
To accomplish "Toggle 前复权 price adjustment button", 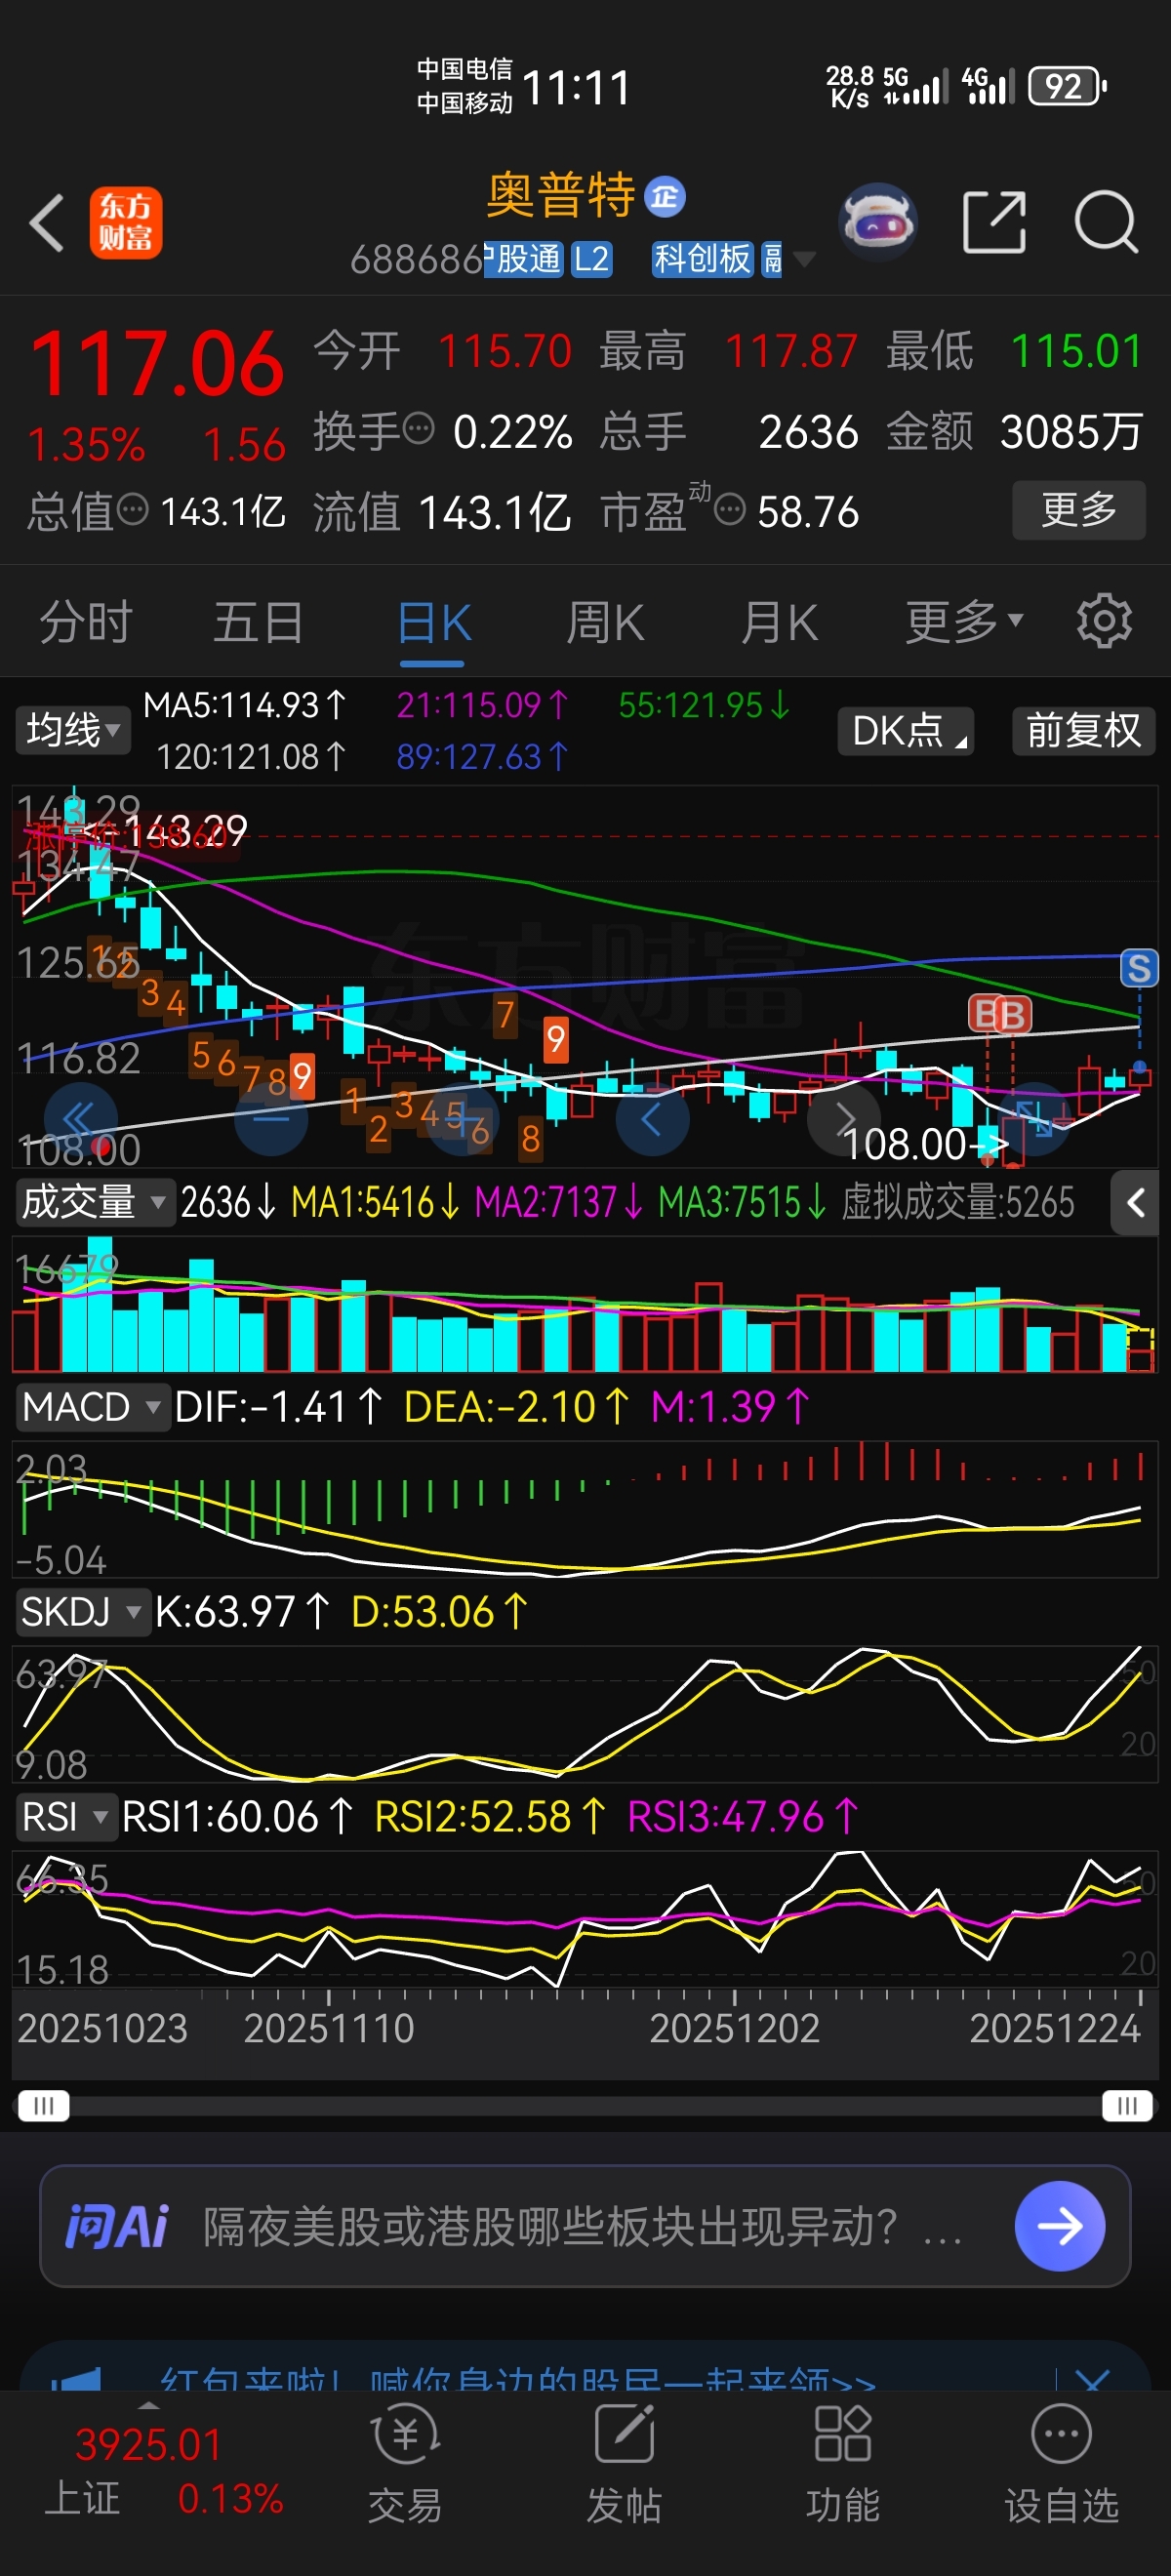I will 1083,730.
